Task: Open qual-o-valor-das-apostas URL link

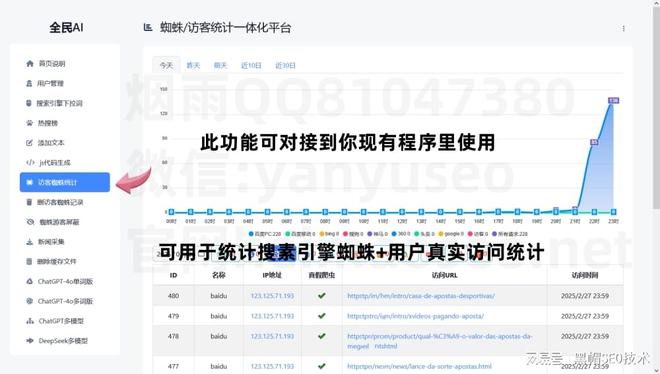Action: tap(439, 341)
